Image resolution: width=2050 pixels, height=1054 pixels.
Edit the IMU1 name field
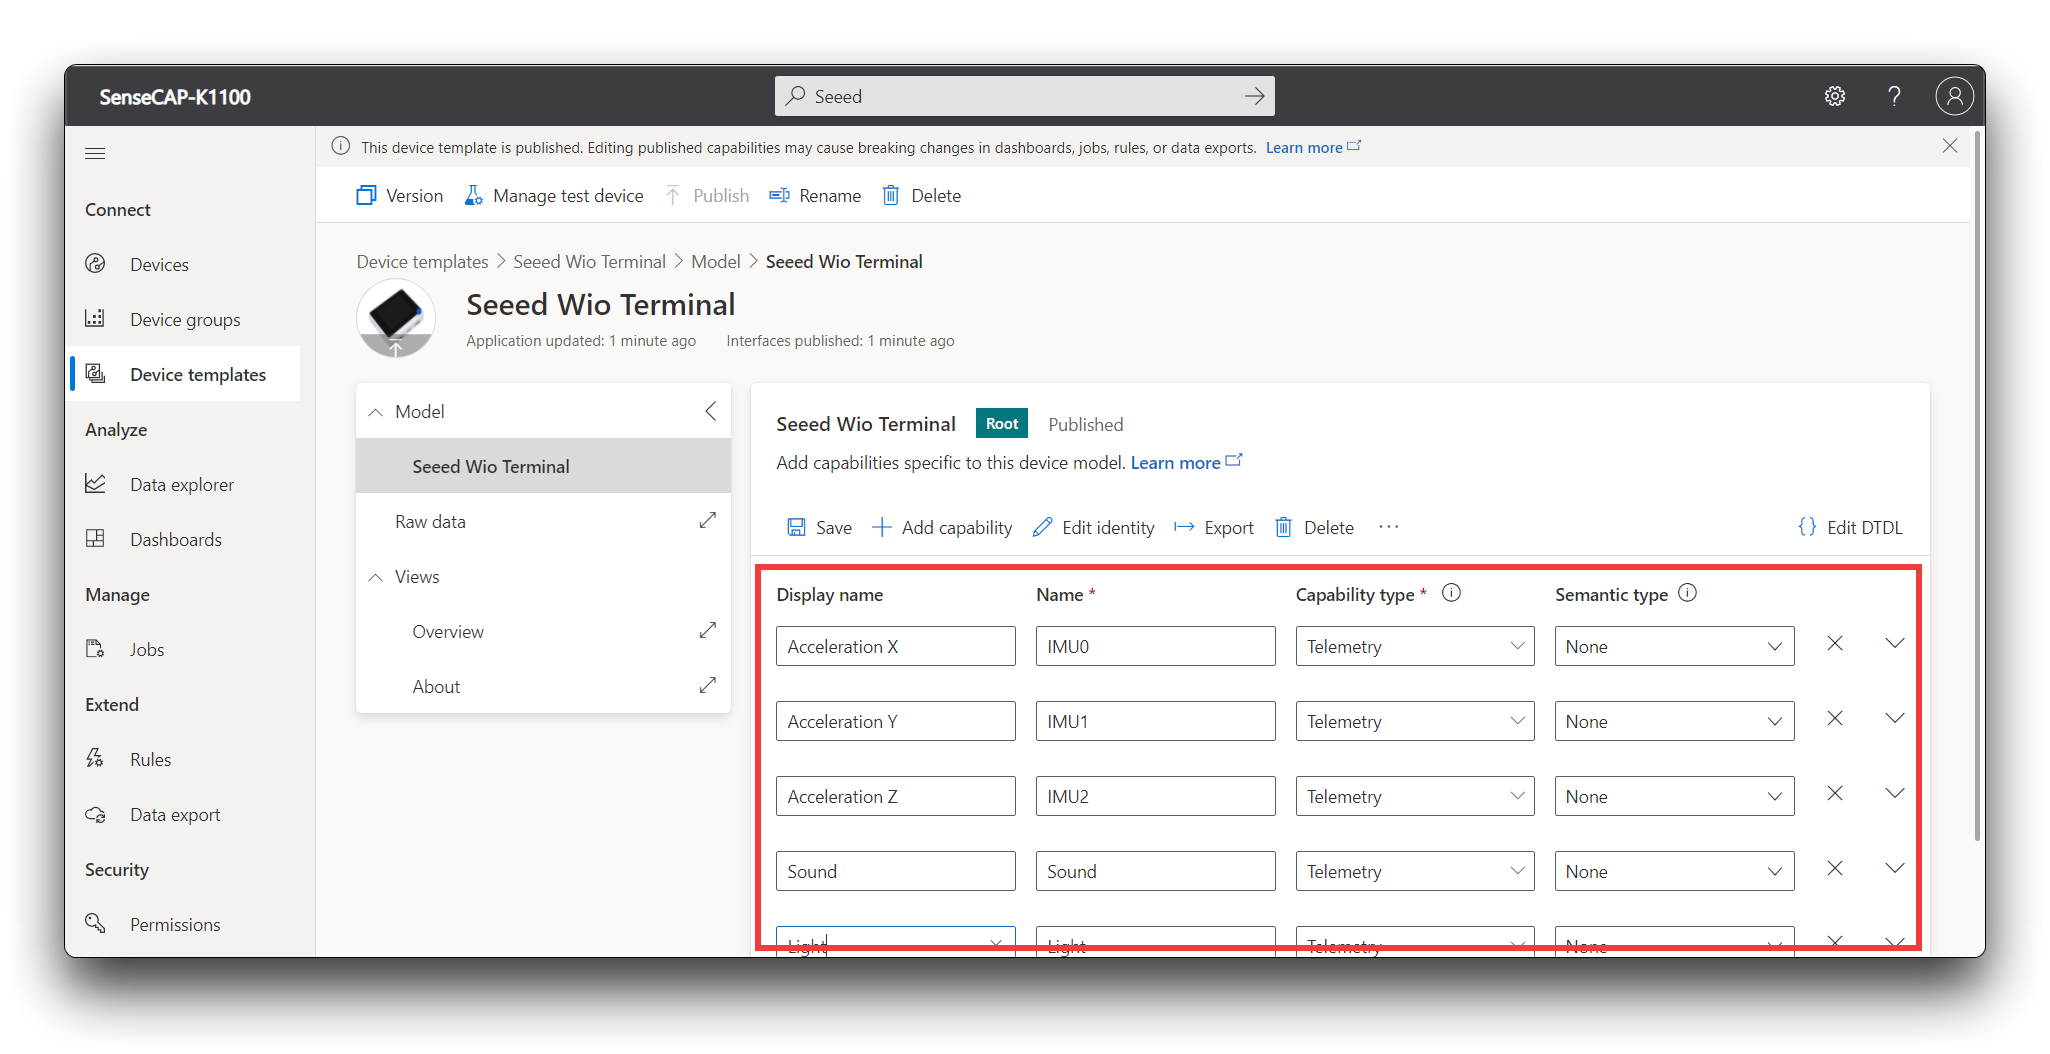point(1155,721)
